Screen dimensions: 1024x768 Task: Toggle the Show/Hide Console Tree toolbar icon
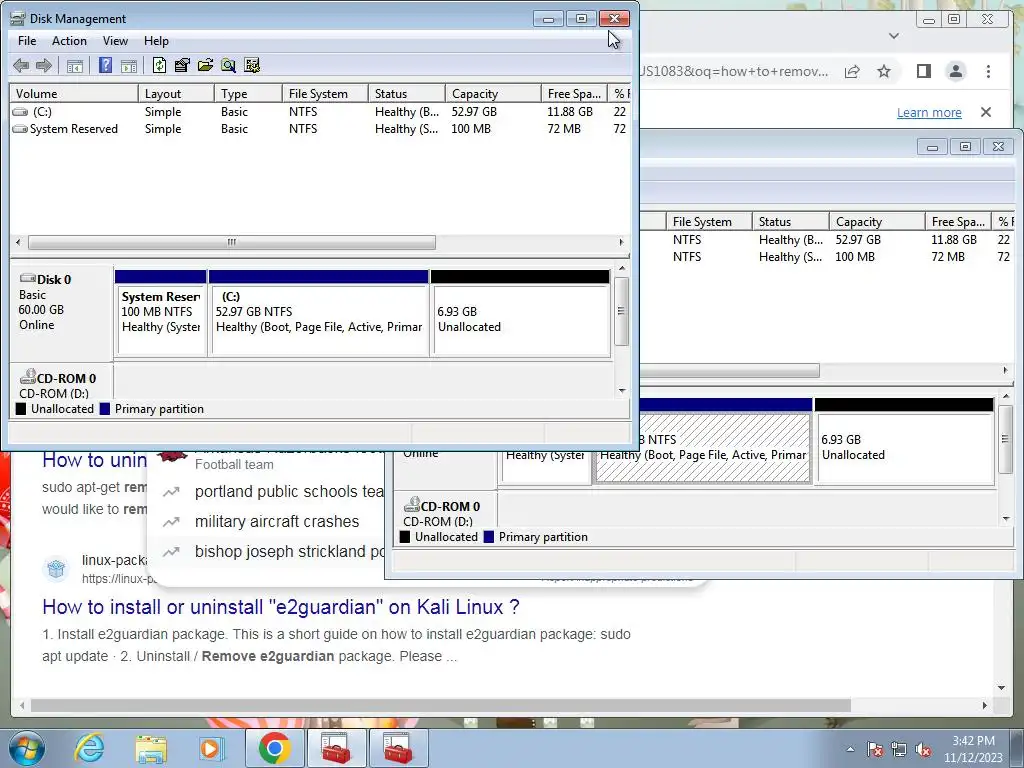point(75,65)
